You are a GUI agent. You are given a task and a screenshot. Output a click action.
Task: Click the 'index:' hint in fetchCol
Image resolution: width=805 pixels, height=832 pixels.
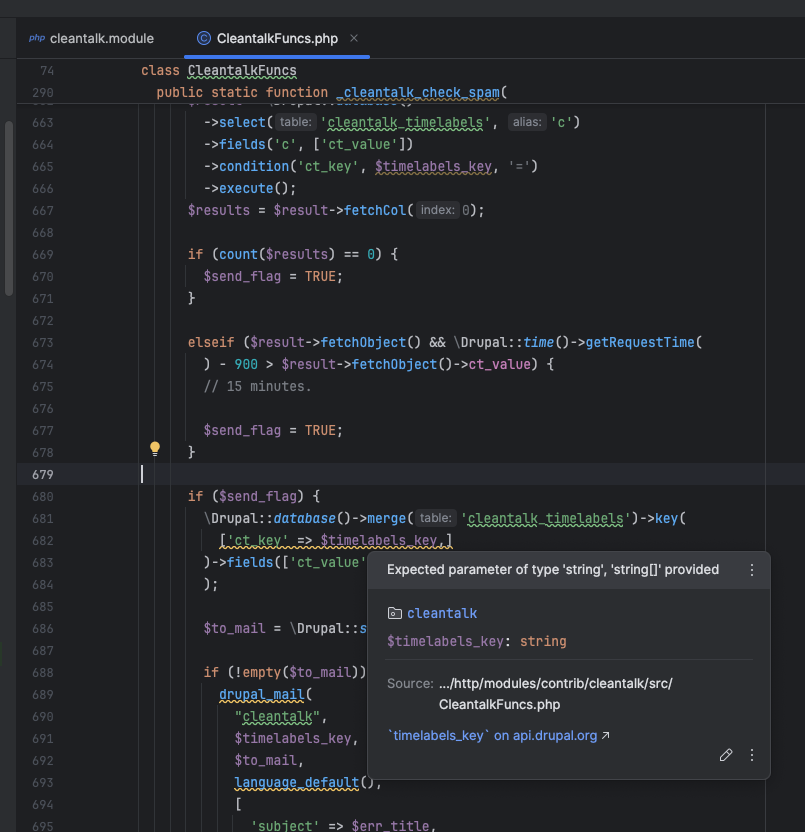(437, 210)
